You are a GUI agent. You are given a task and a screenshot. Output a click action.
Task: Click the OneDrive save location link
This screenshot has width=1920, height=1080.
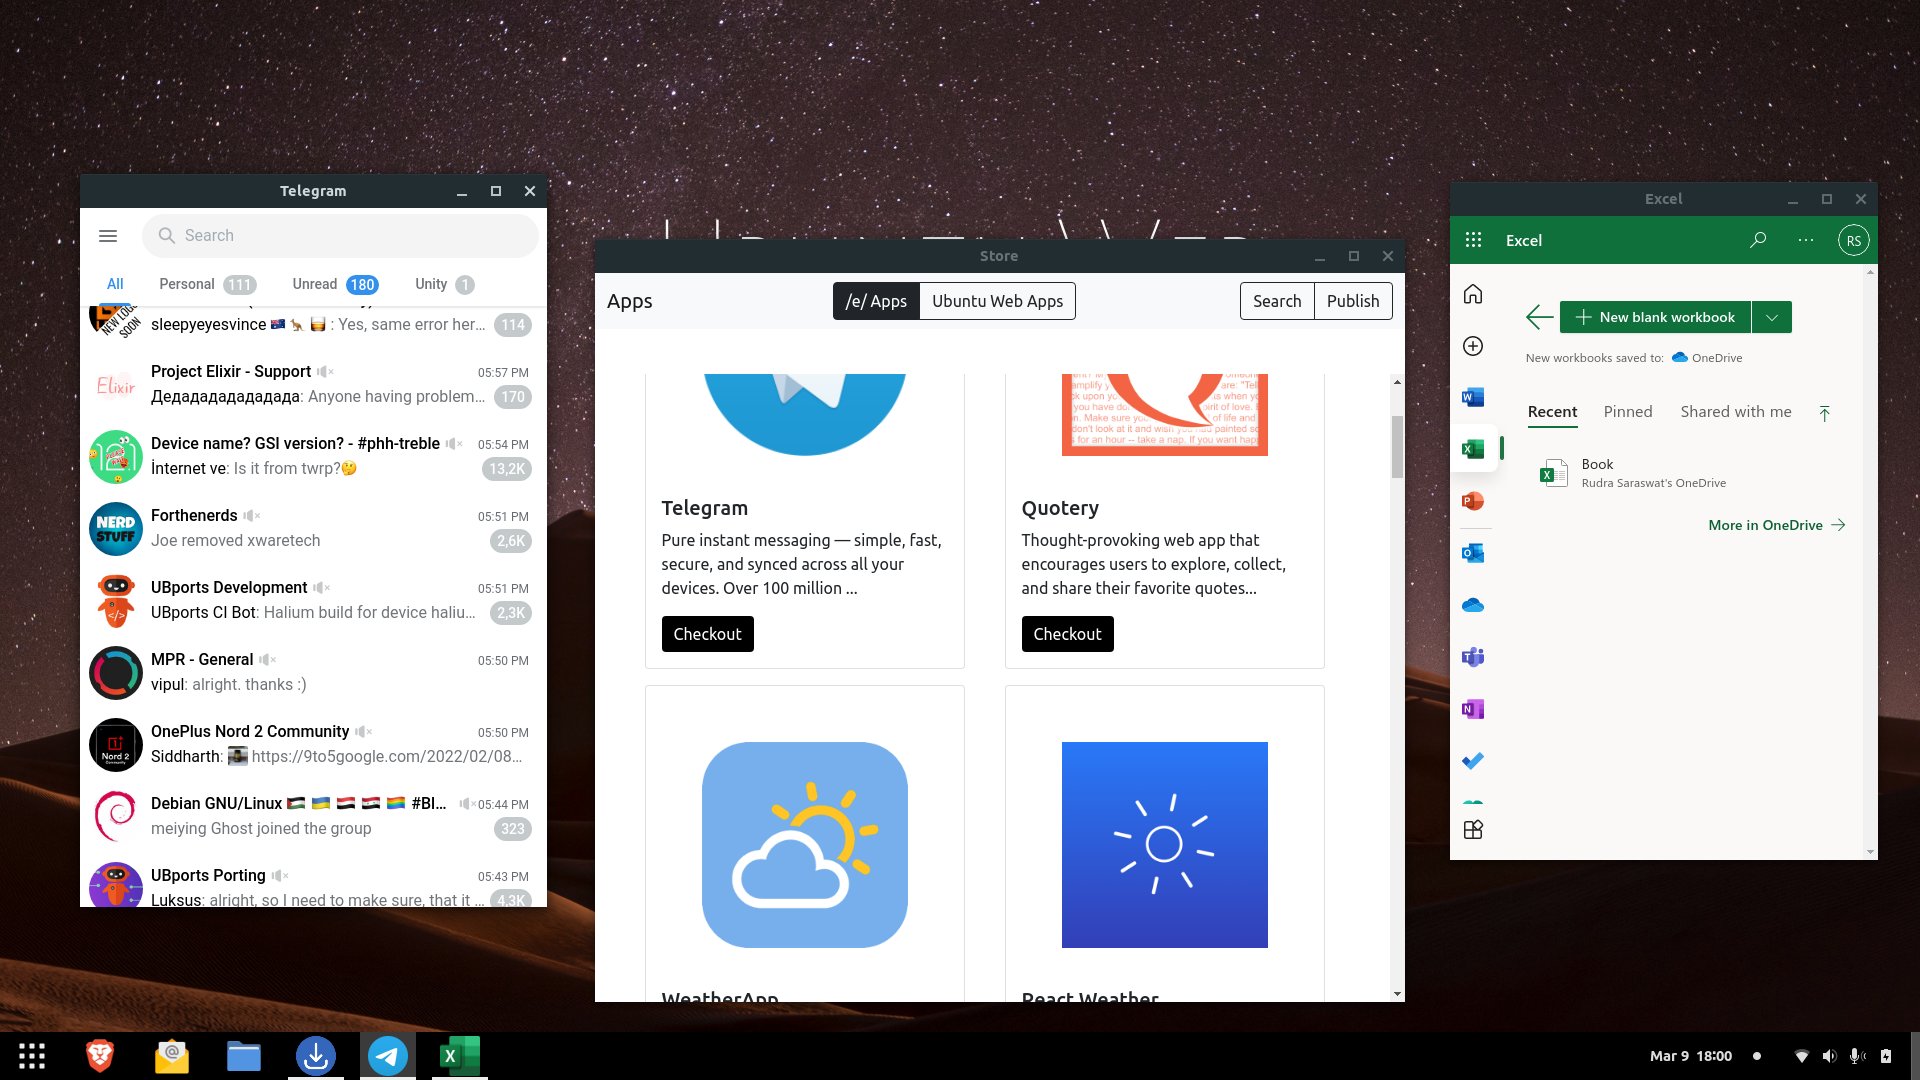point(1707,358)
